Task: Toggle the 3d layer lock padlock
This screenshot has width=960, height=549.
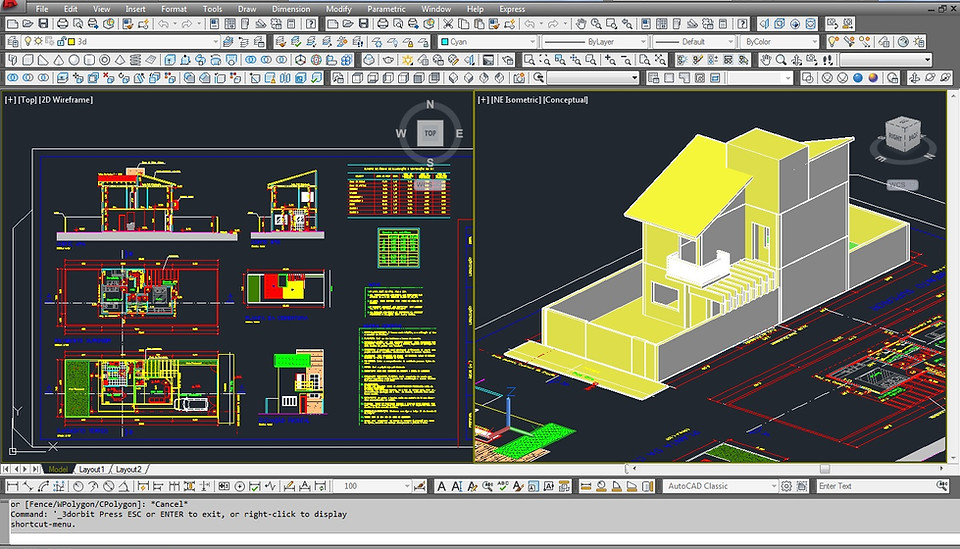Action: tap(61, 42)
